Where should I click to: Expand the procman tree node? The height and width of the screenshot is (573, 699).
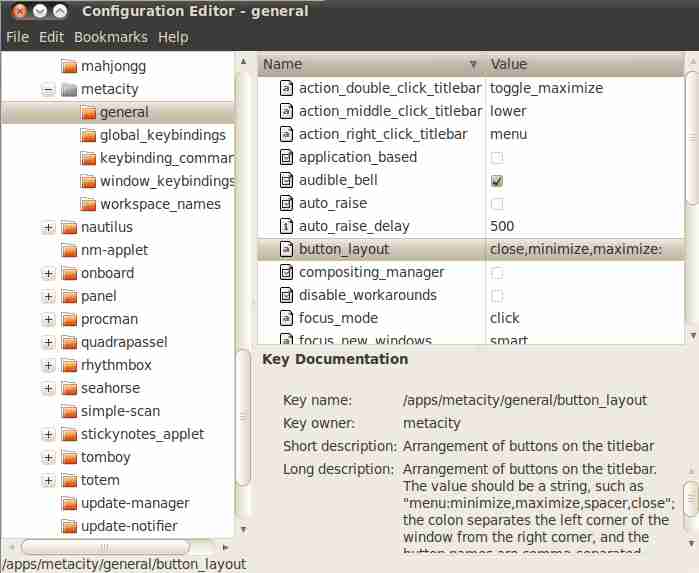(x=48, y=320)
